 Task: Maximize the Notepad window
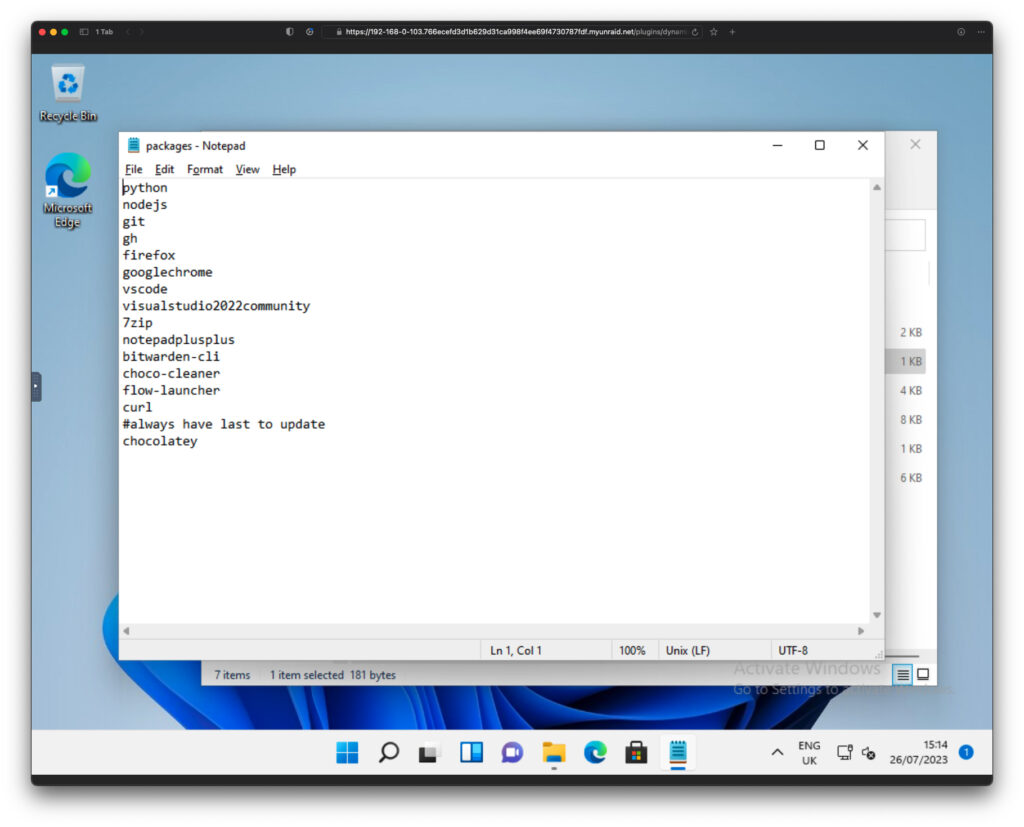click(x=820, y=145)
